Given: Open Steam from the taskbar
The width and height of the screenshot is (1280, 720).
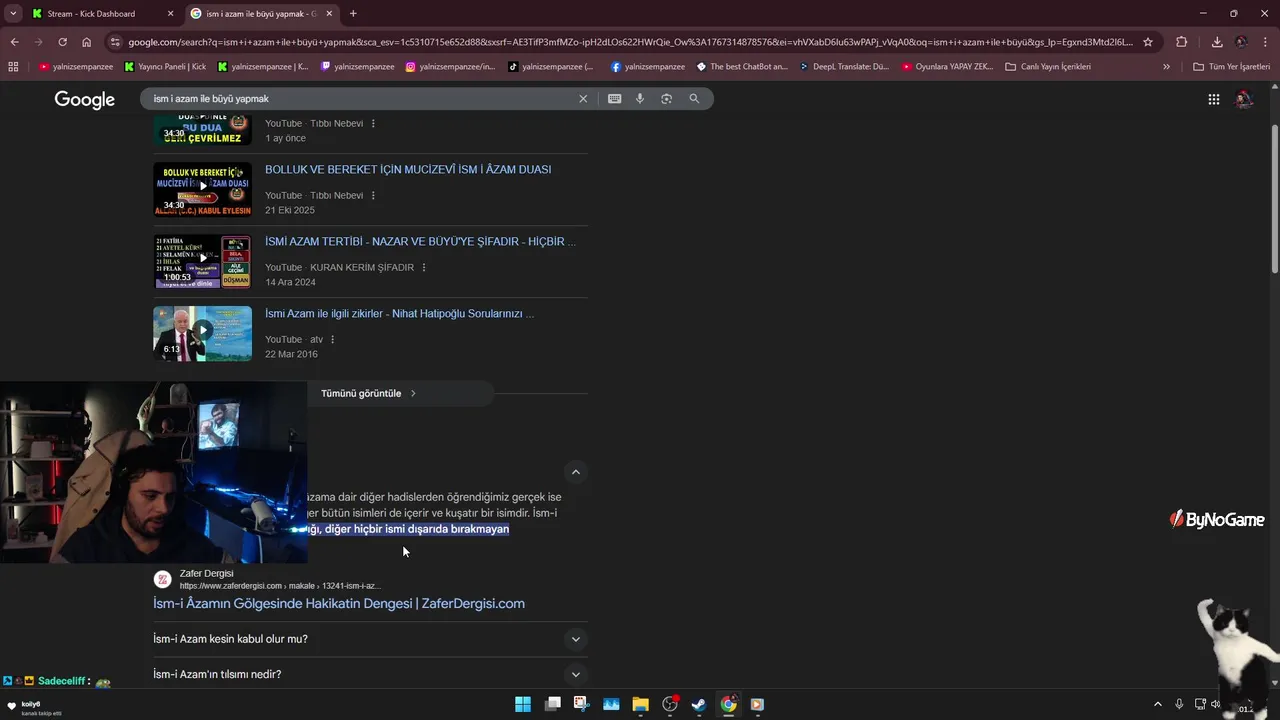Looking at the screenshot, I should click(x=699, y=704).
